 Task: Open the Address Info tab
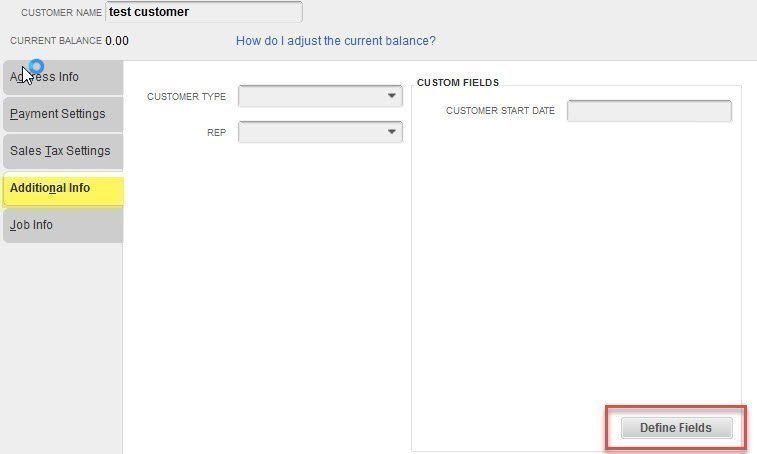tap(63, 77)
